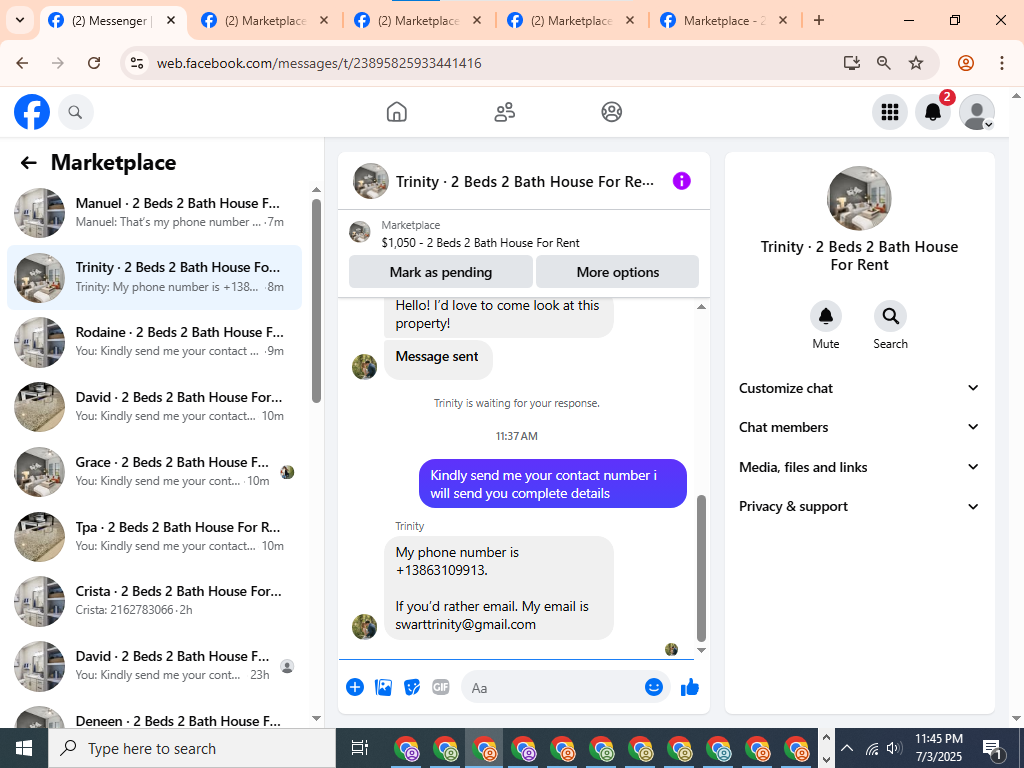Click the conversation list scrollbar thumb
The image size is (1024, 768).
(316, 300)
